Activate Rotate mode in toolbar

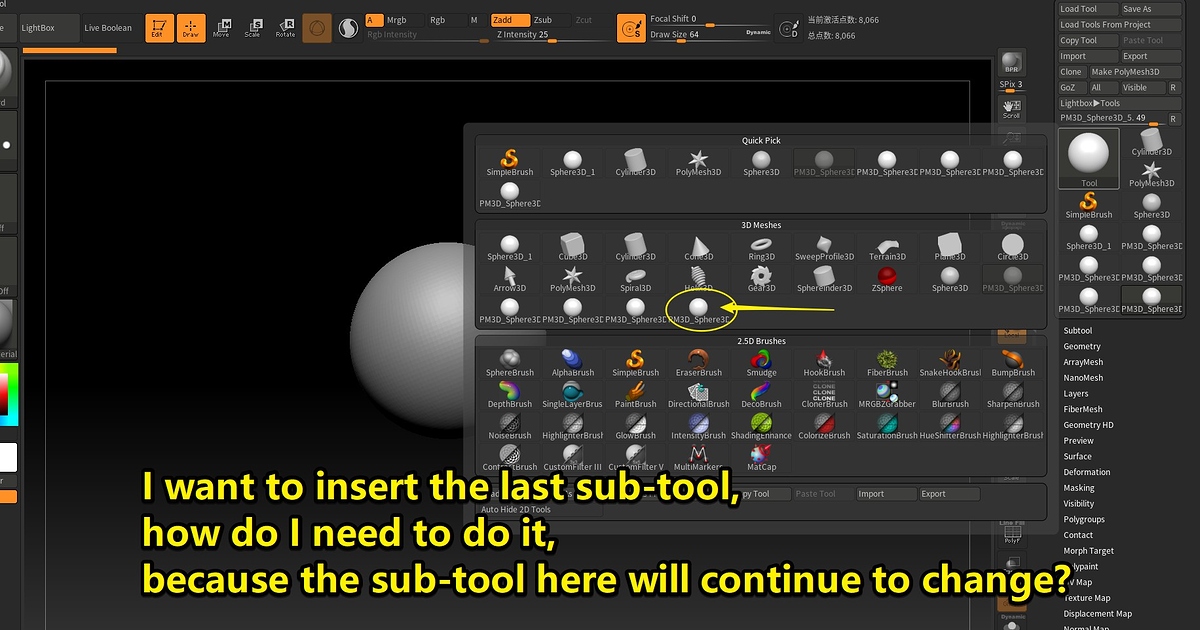tap(285, 28)
